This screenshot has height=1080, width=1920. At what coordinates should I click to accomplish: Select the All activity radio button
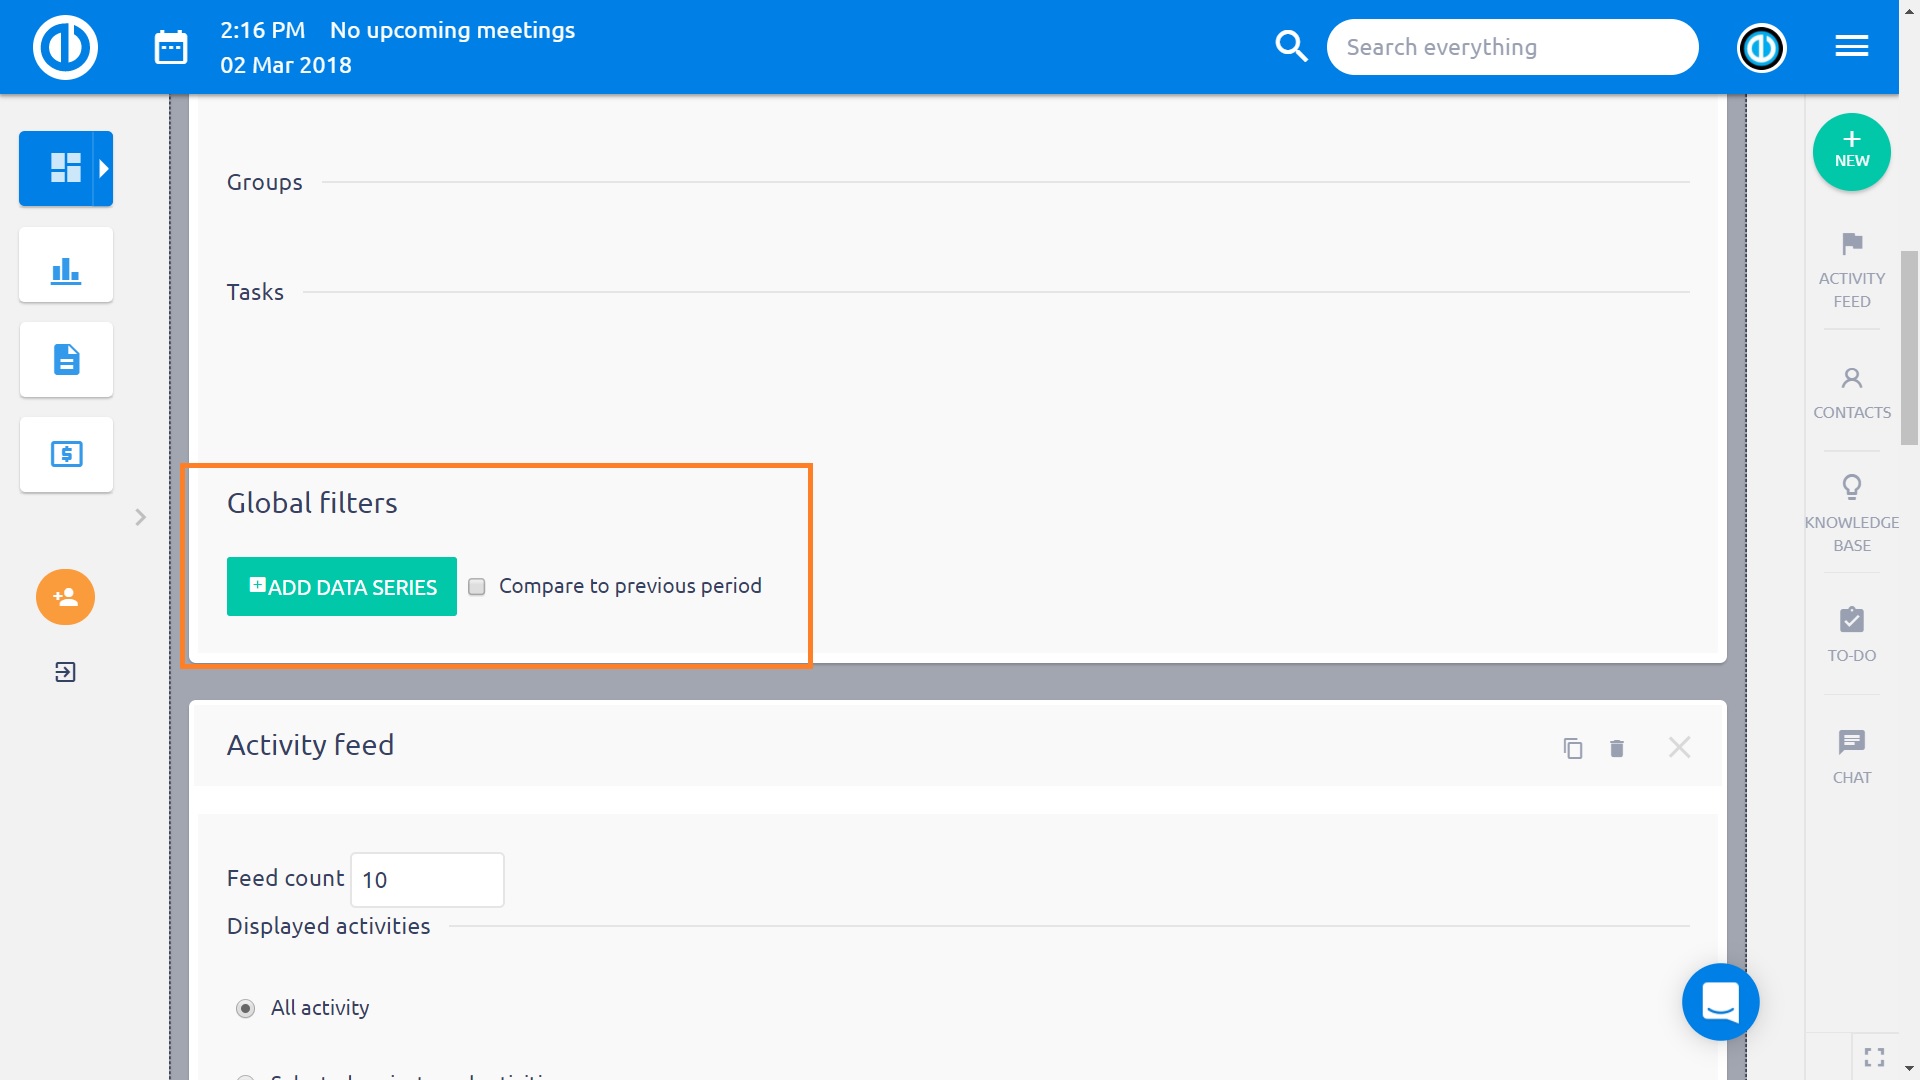[x=245, y=1008]
